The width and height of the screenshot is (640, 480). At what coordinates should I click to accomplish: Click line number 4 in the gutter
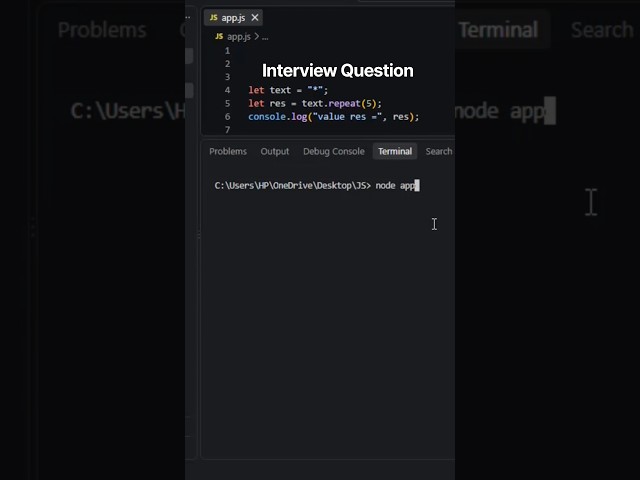[x=227, y=90]
